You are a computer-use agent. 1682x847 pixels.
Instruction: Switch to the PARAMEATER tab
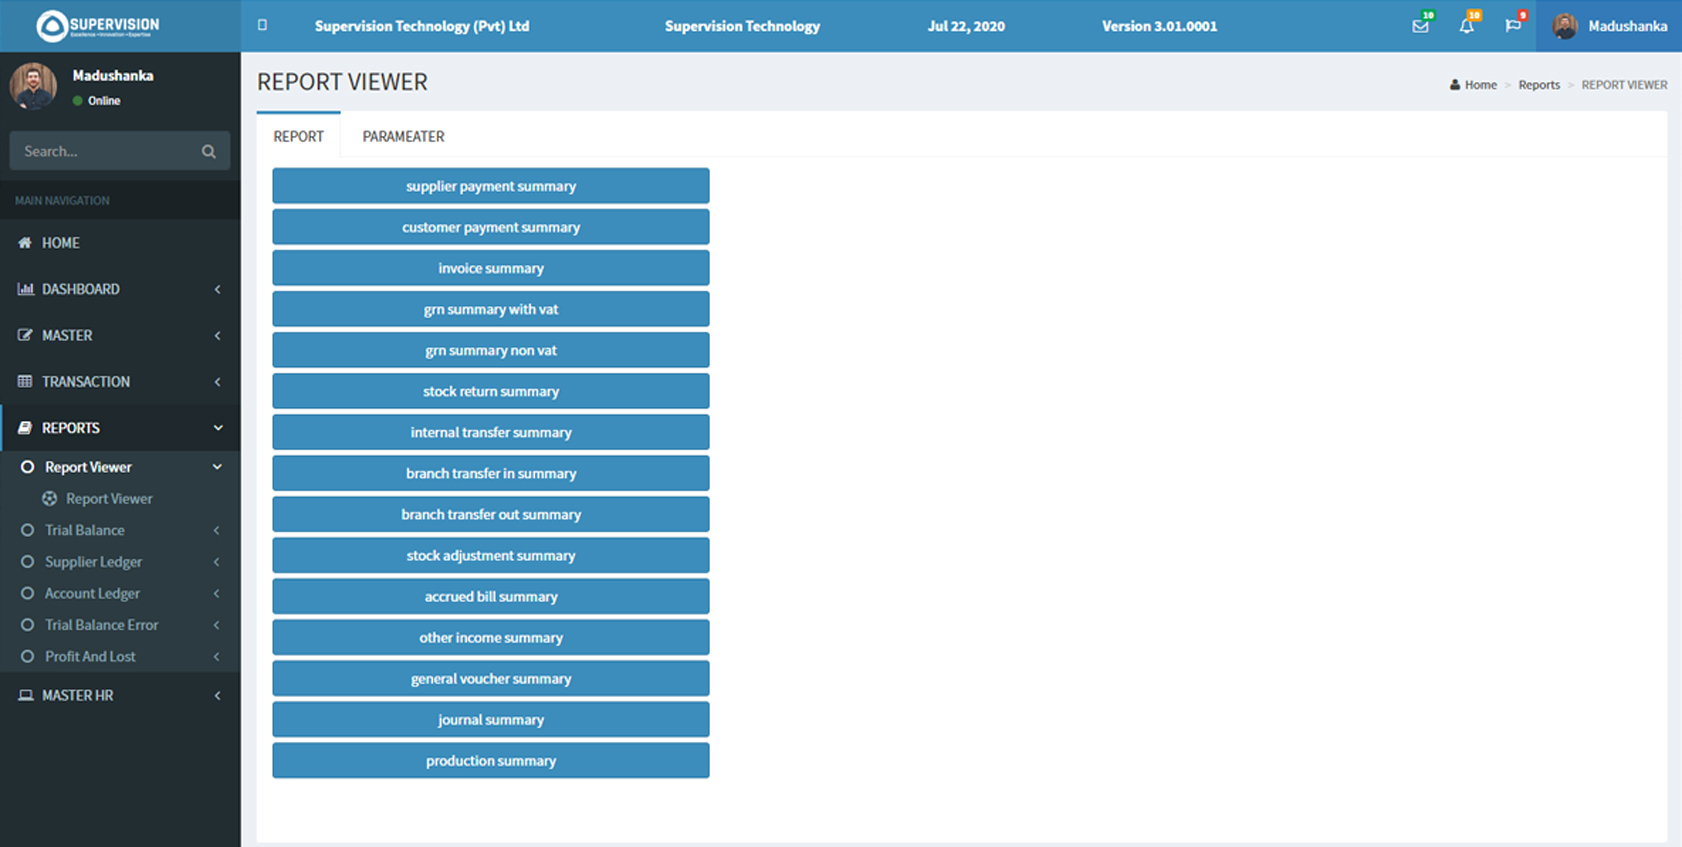403,136
